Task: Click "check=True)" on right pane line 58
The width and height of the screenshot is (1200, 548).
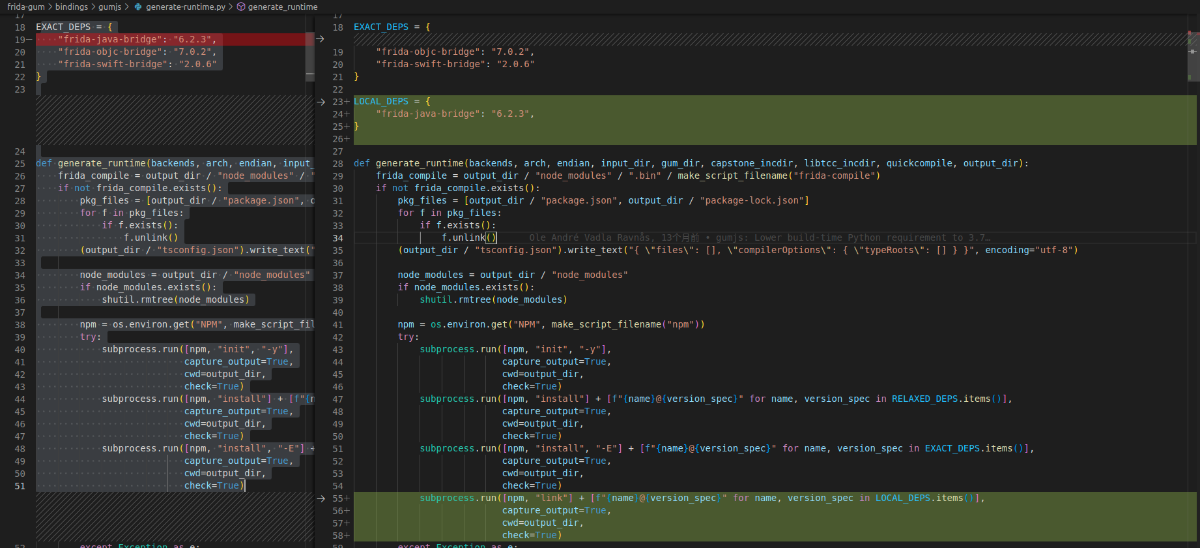Action: coord(532,535)
